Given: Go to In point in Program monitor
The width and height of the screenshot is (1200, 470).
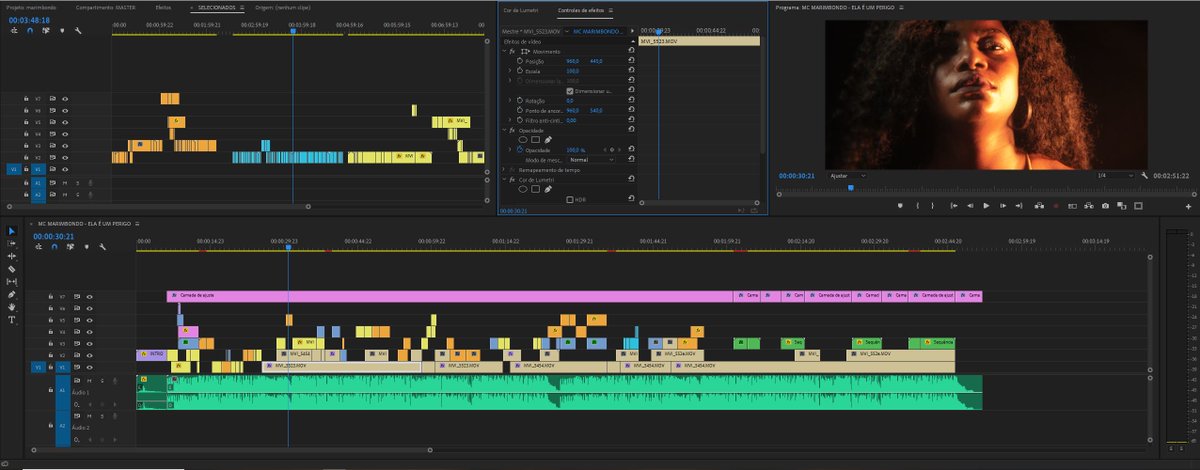Looking at the screenshot, I should tap(954, 206).
